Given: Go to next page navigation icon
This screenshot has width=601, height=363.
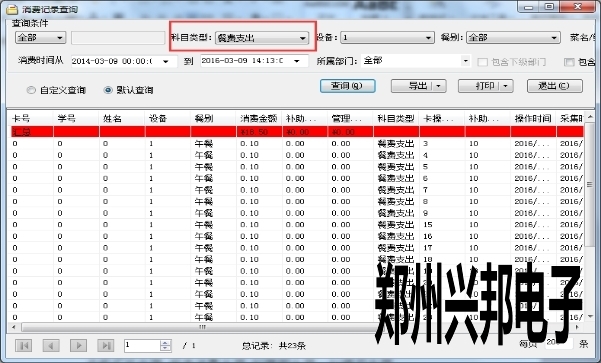Looking at the screenshot, I should 78,345.
